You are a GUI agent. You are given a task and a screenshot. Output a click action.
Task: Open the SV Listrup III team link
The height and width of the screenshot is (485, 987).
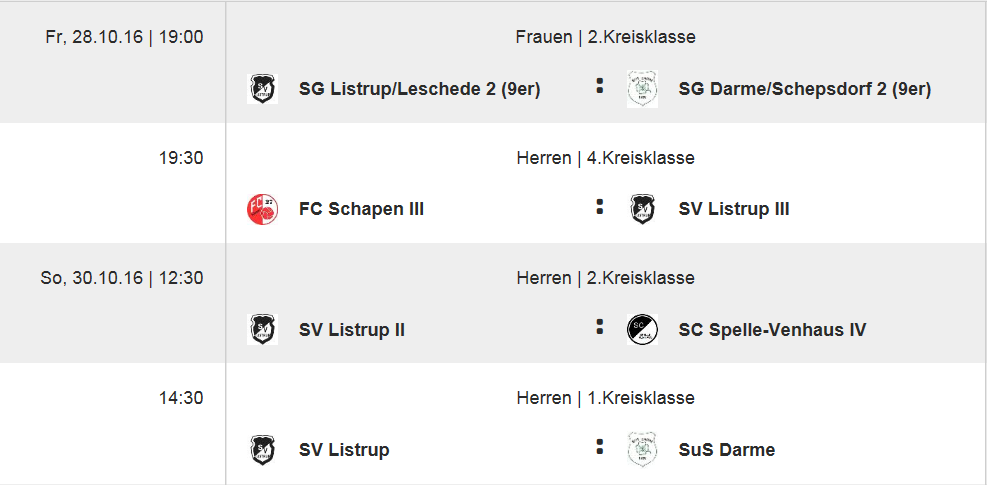(x=734, y=209)
